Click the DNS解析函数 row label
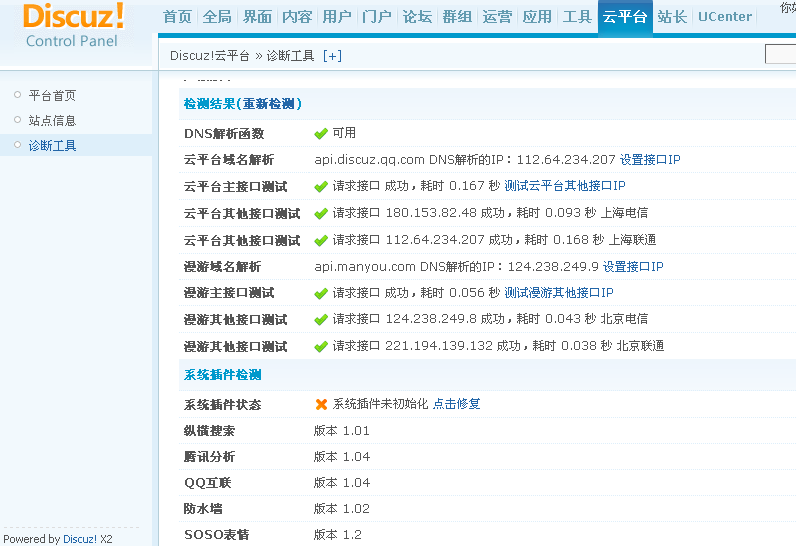Image resolution: width=796 pixels, height=546 pixels. coord(224,134)
